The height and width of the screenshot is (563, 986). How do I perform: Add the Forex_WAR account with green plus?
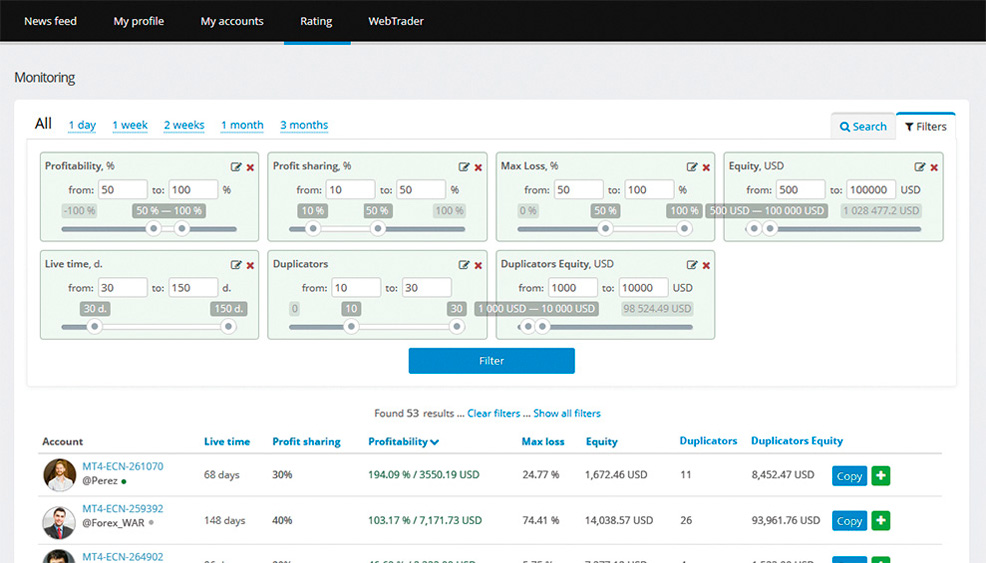(x=880, y=520)
